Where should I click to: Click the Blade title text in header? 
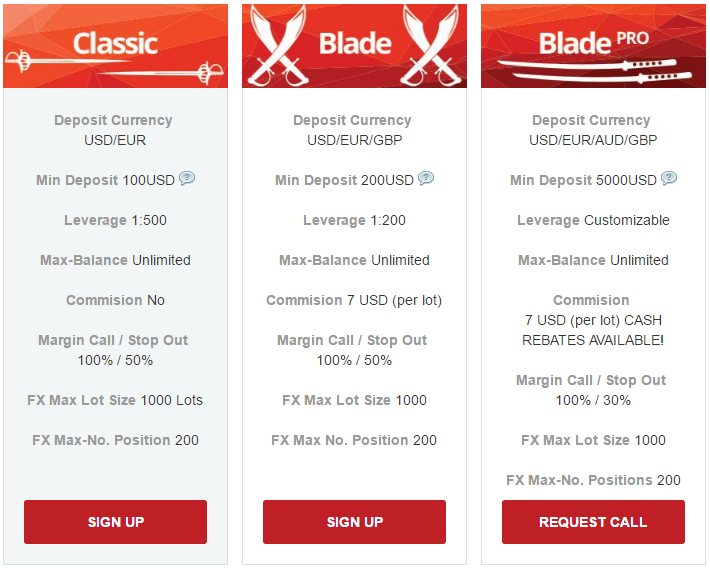tap(355, 44)
